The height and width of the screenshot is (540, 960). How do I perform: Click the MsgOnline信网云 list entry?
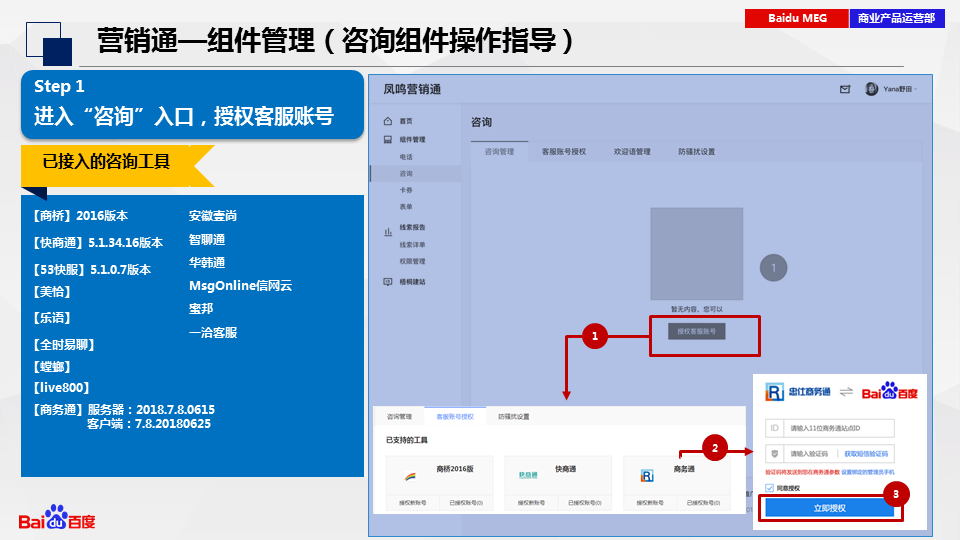241,285
